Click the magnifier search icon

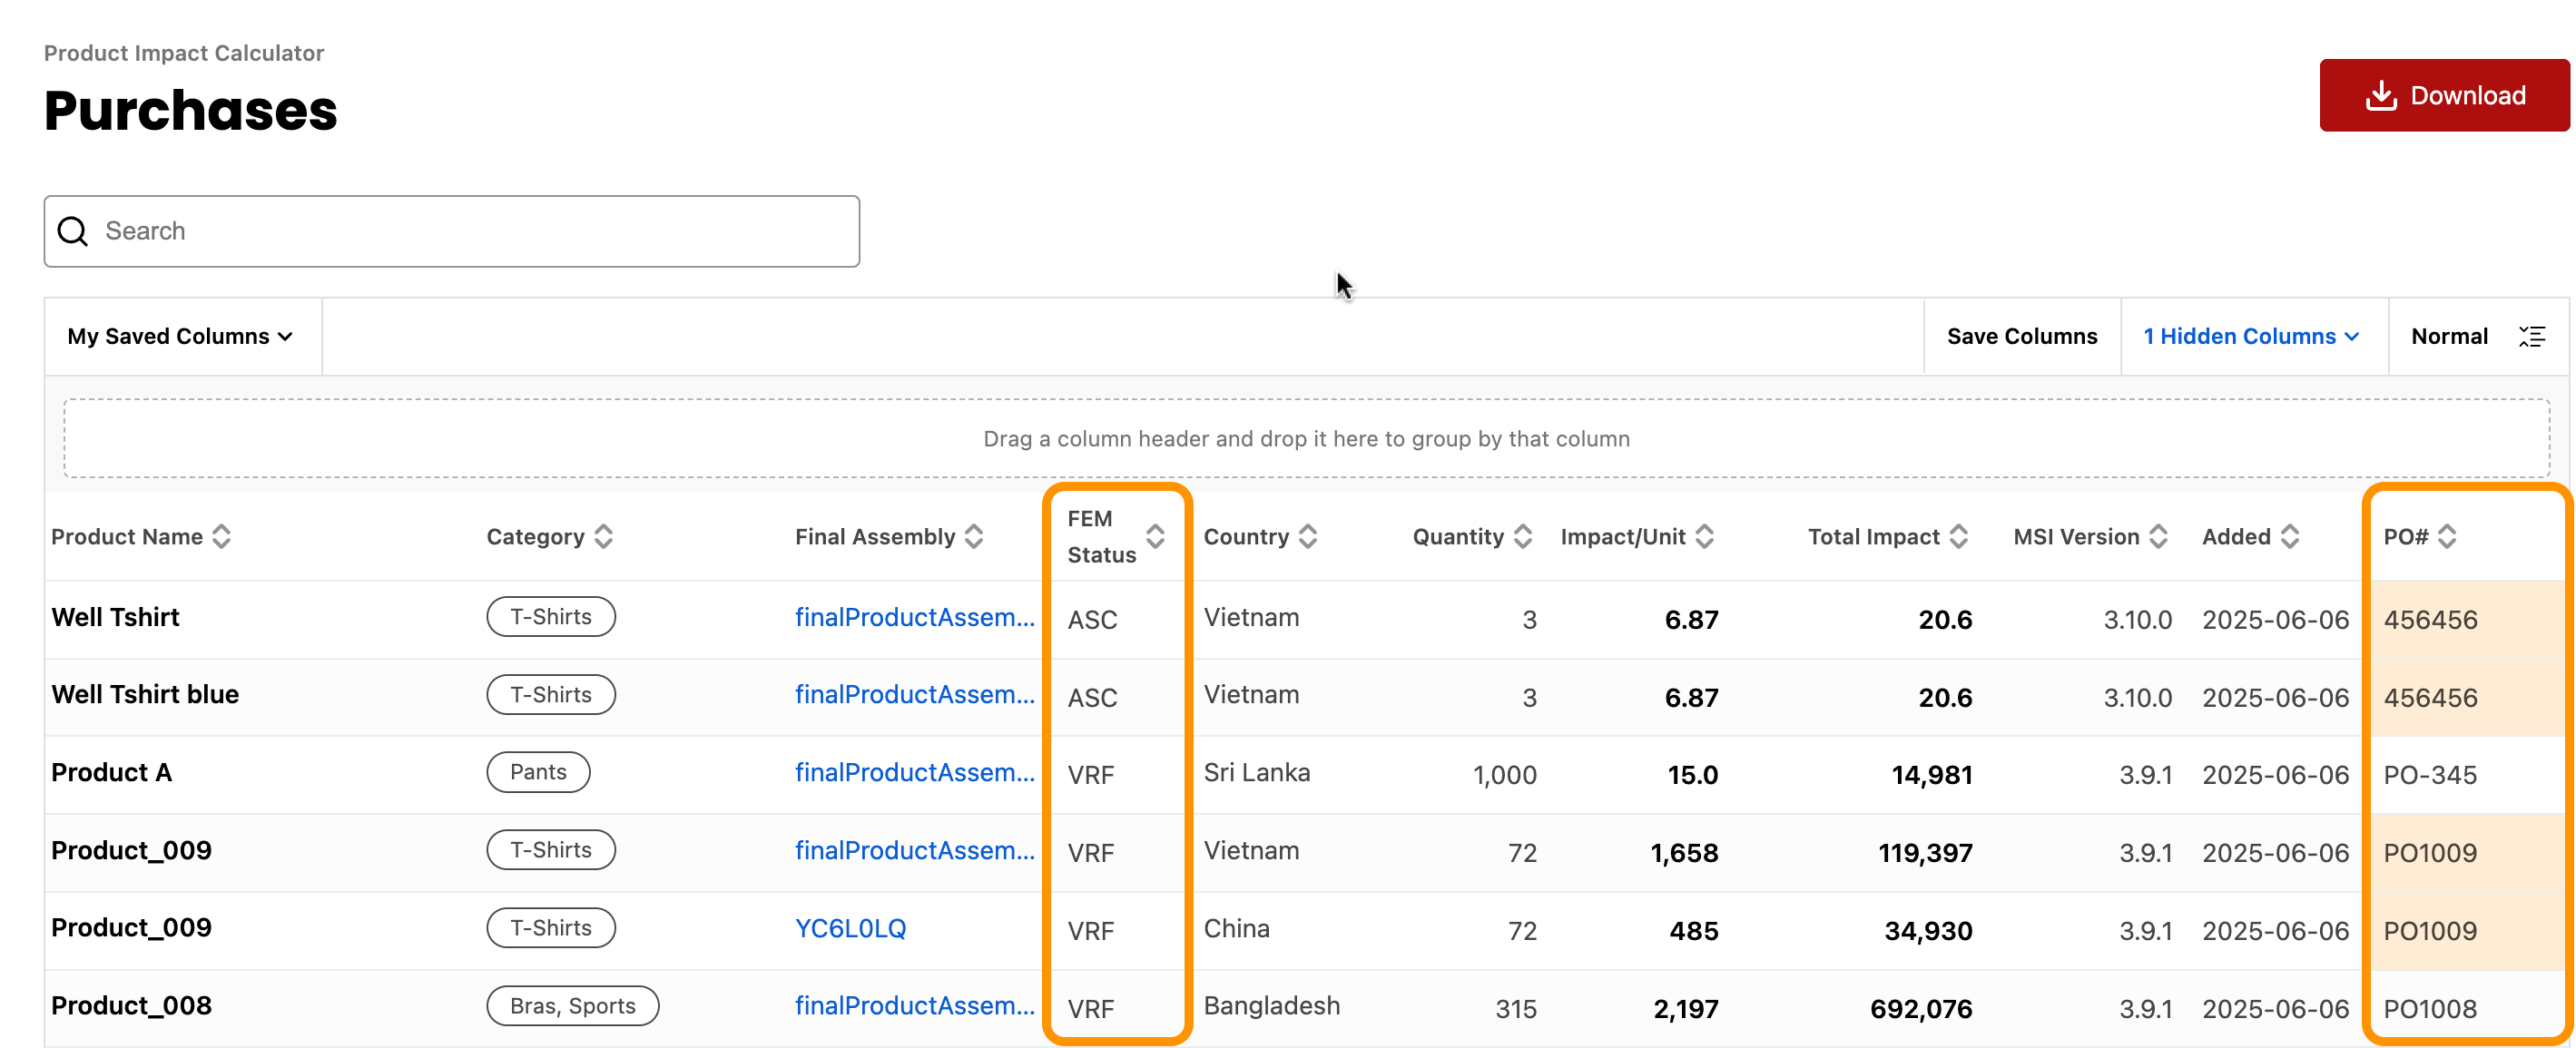tap(73, 231)
